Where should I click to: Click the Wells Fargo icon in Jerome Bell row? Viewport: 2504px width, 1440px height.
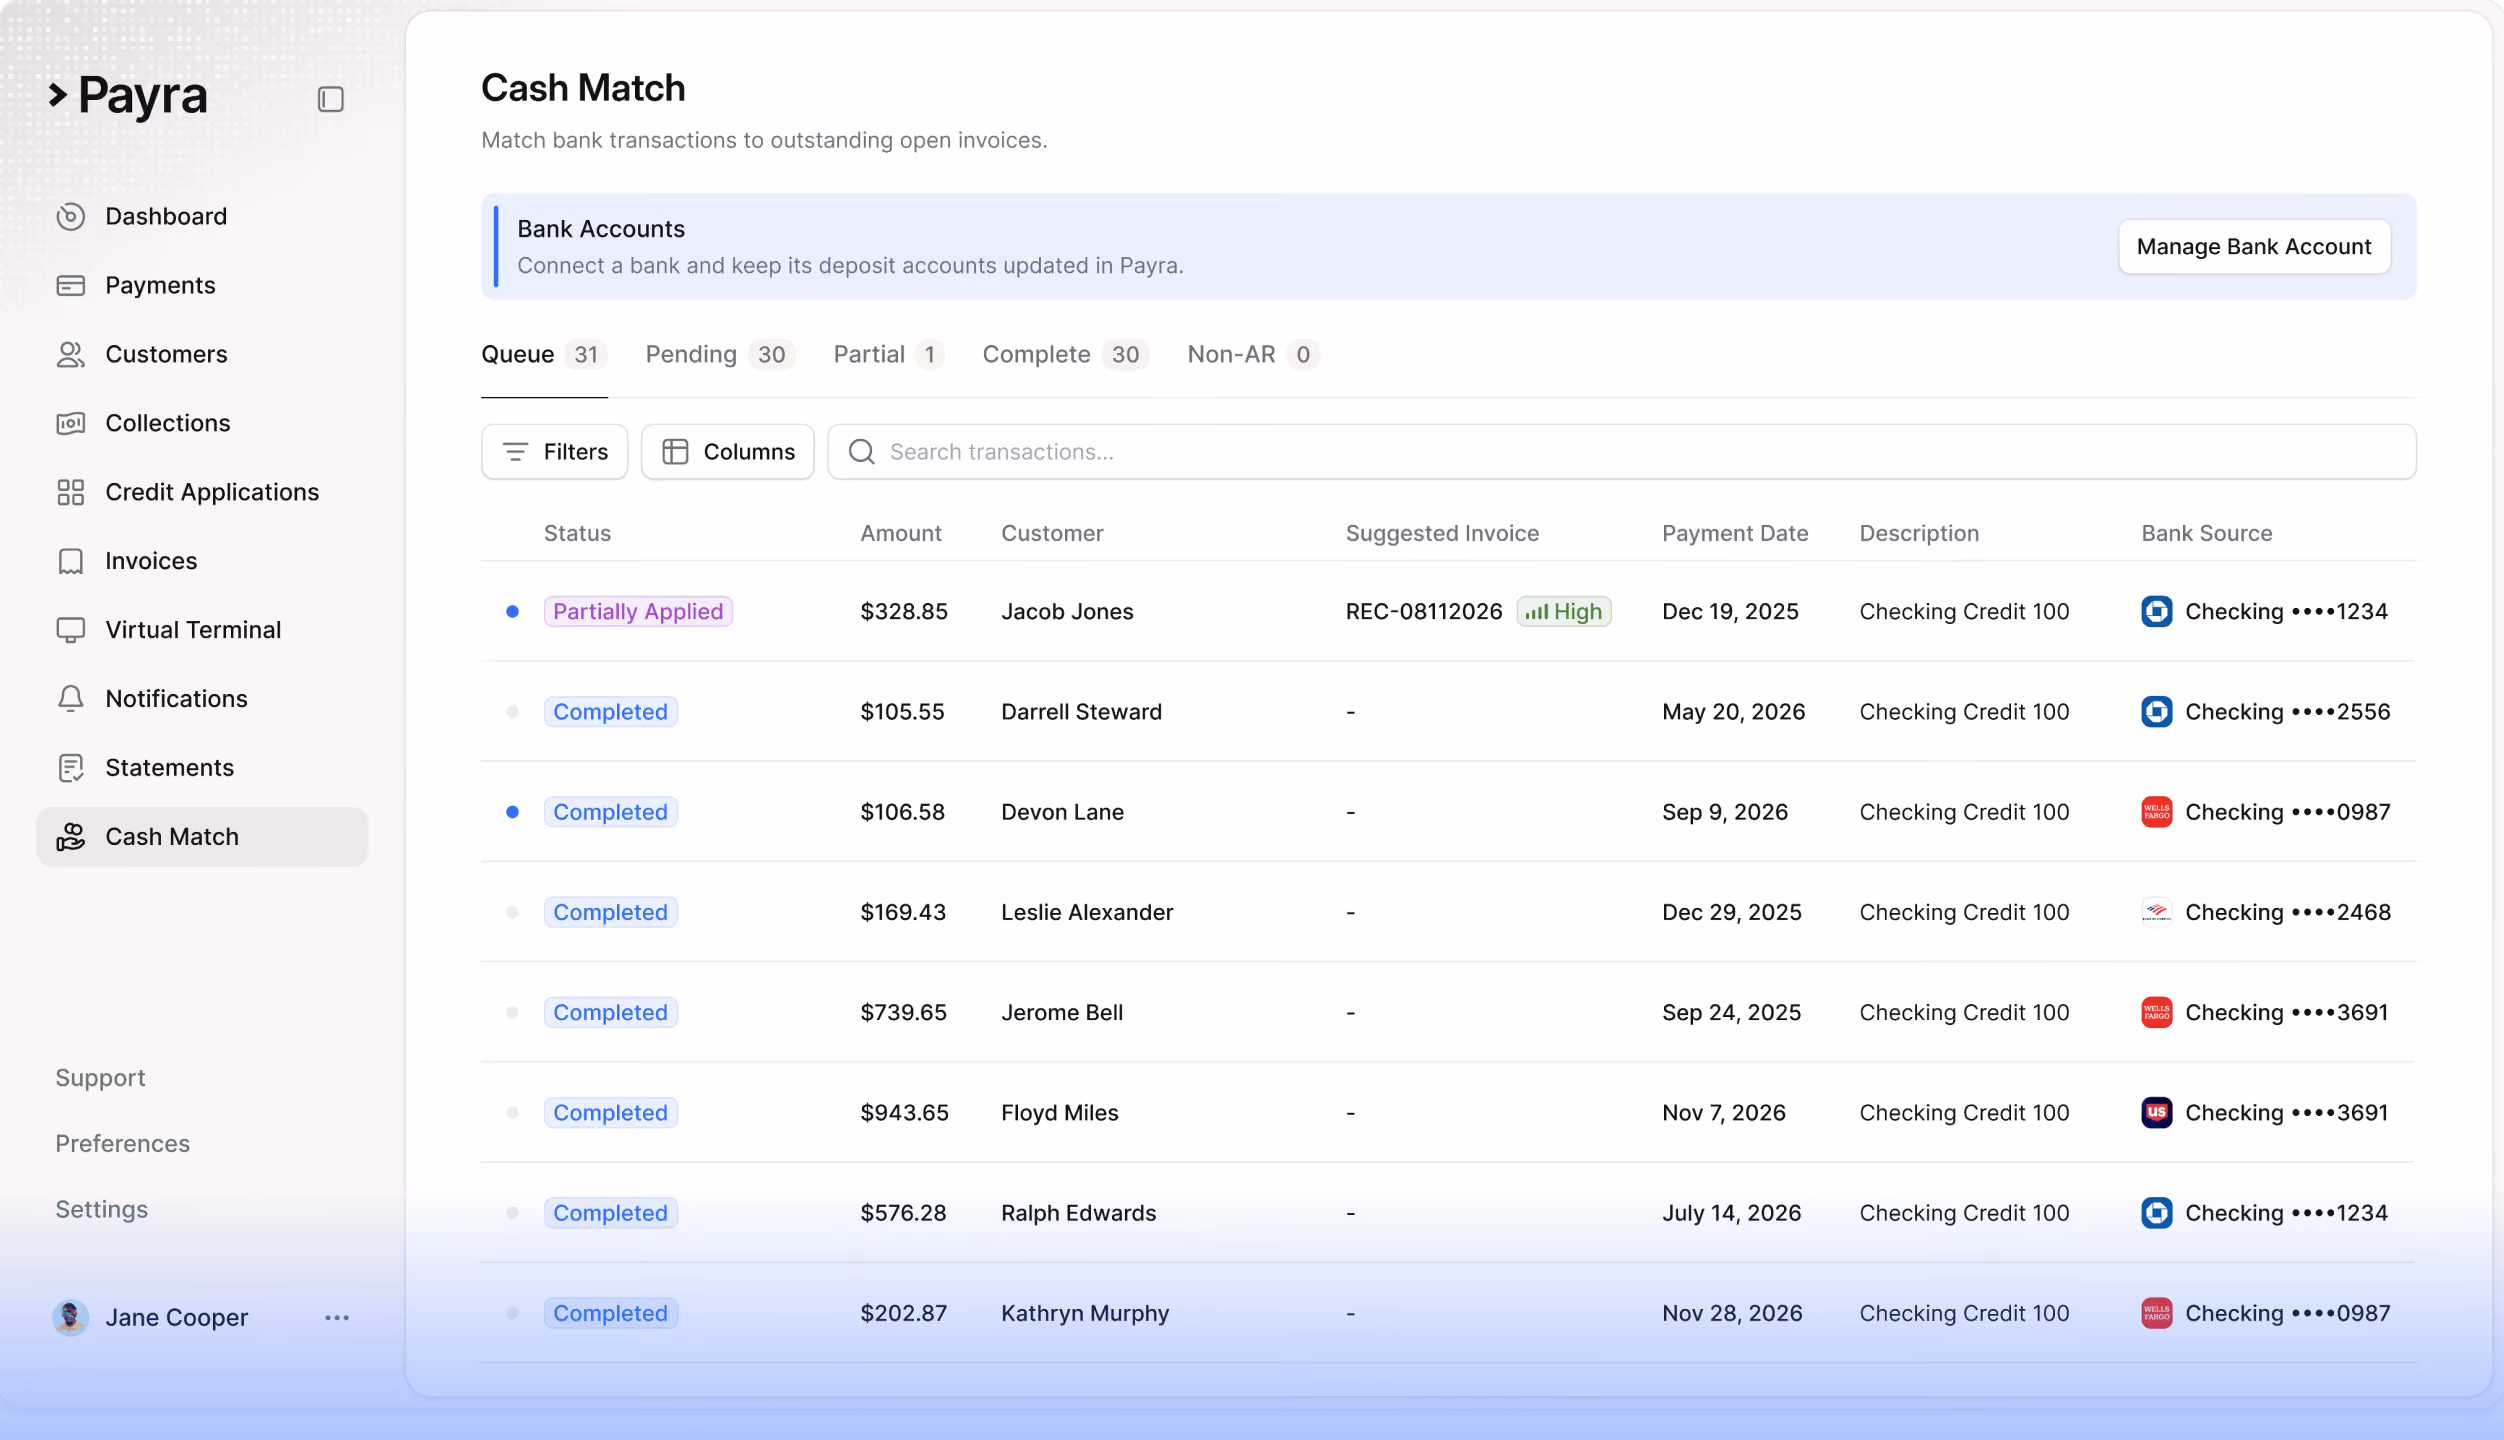tap(2157, 1013)
